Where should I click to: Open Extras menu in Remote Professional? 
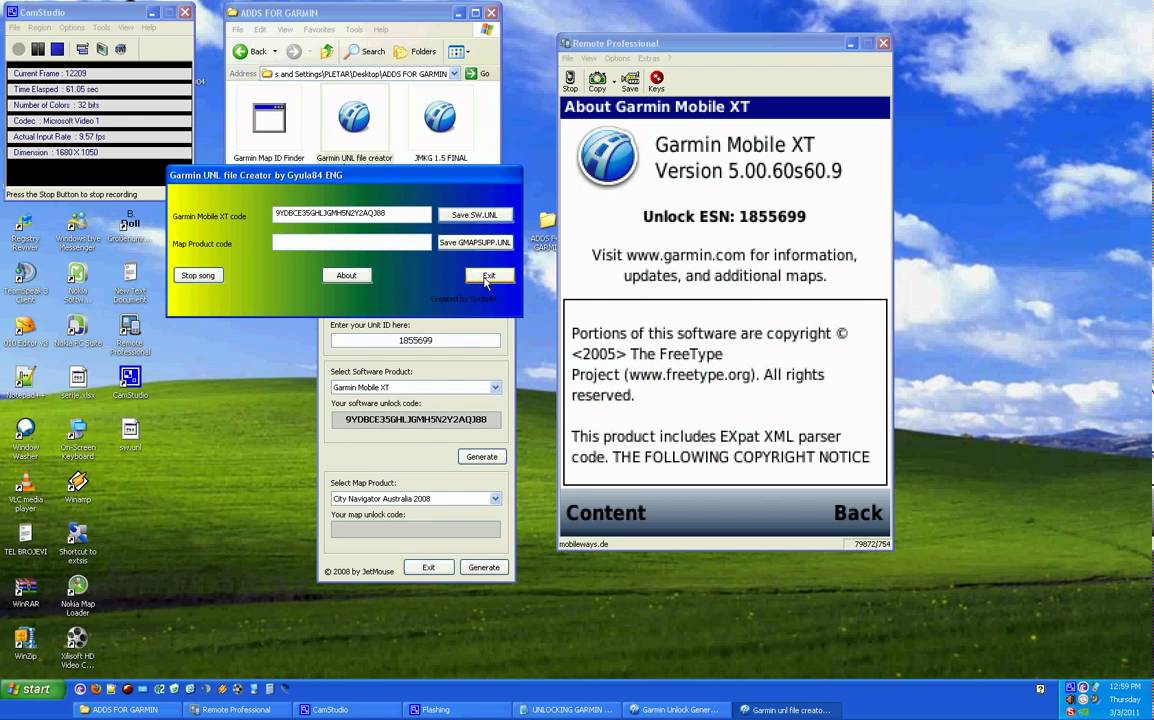pyautogui.click(x=648, y=58)
